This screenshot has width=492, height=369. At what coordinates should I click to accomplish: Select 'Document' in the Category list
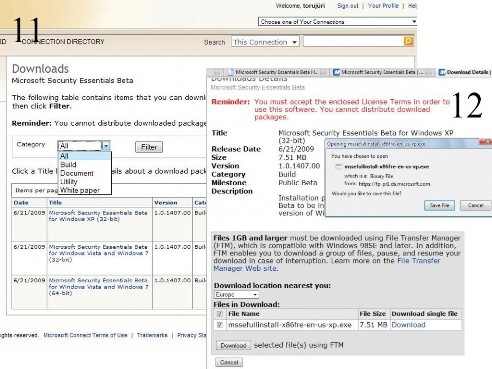click(85, 173)
